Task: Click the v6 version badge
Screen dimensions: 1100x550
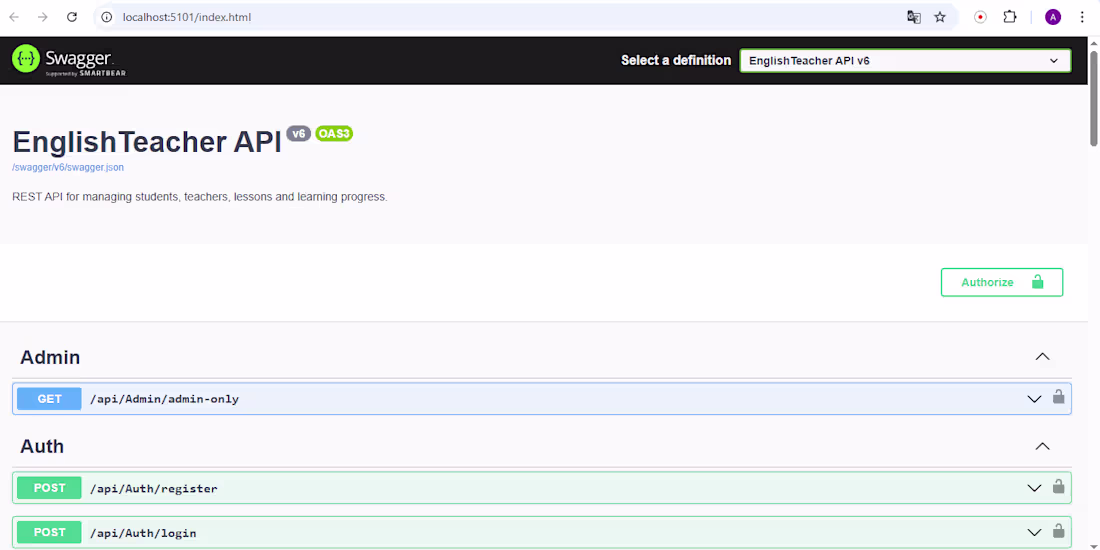Action: click(299, 133)
